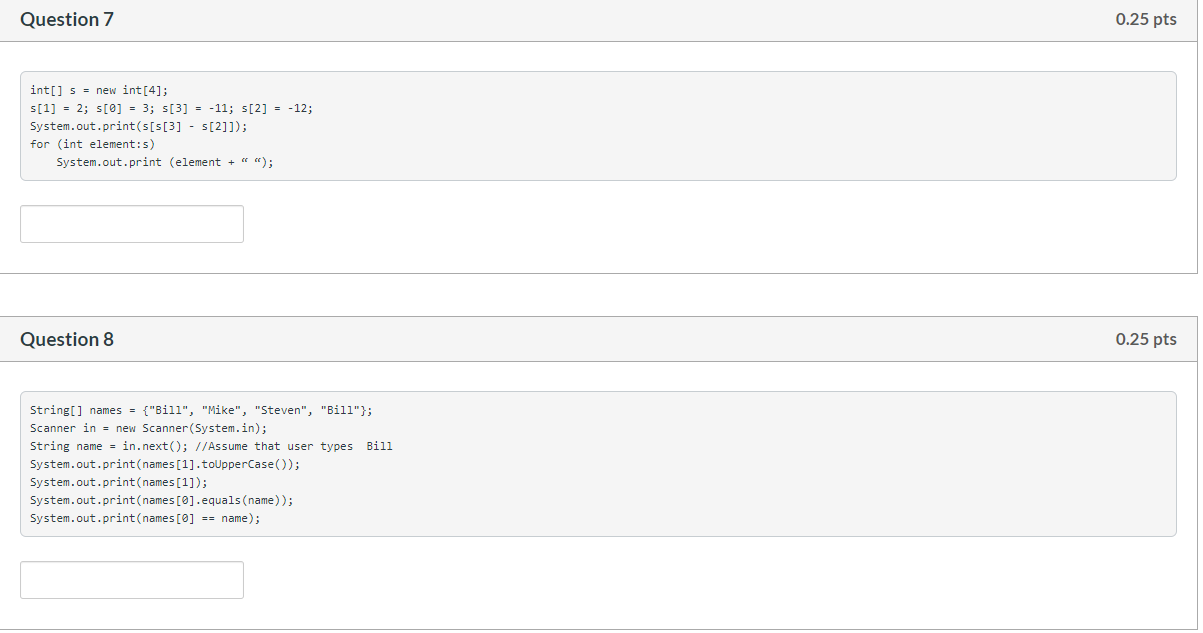The image size is (1203, 633).
Task: Click the 'names[1].toUpperCase()' print line
Action: [x=165, y=464]
